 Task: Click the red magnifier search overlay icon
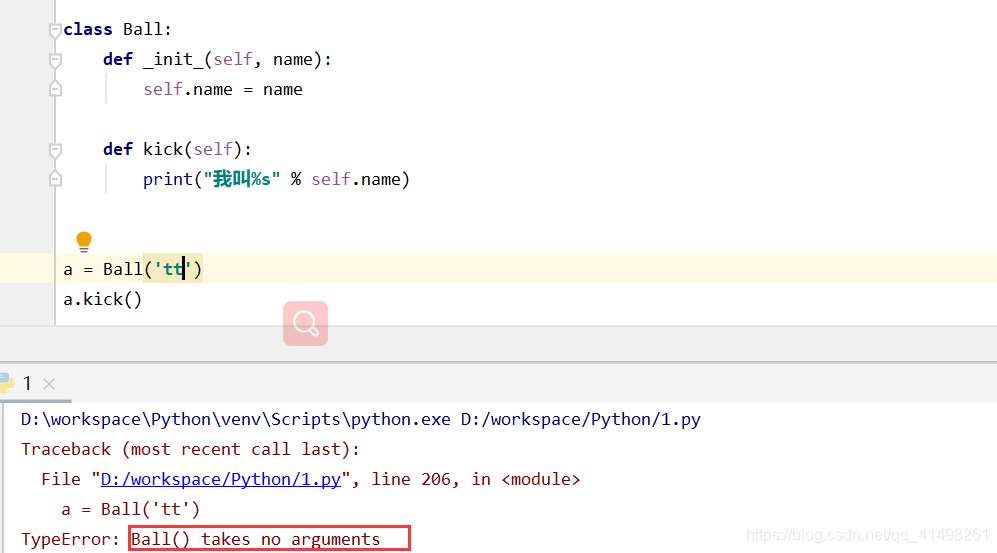click(305, 324)
